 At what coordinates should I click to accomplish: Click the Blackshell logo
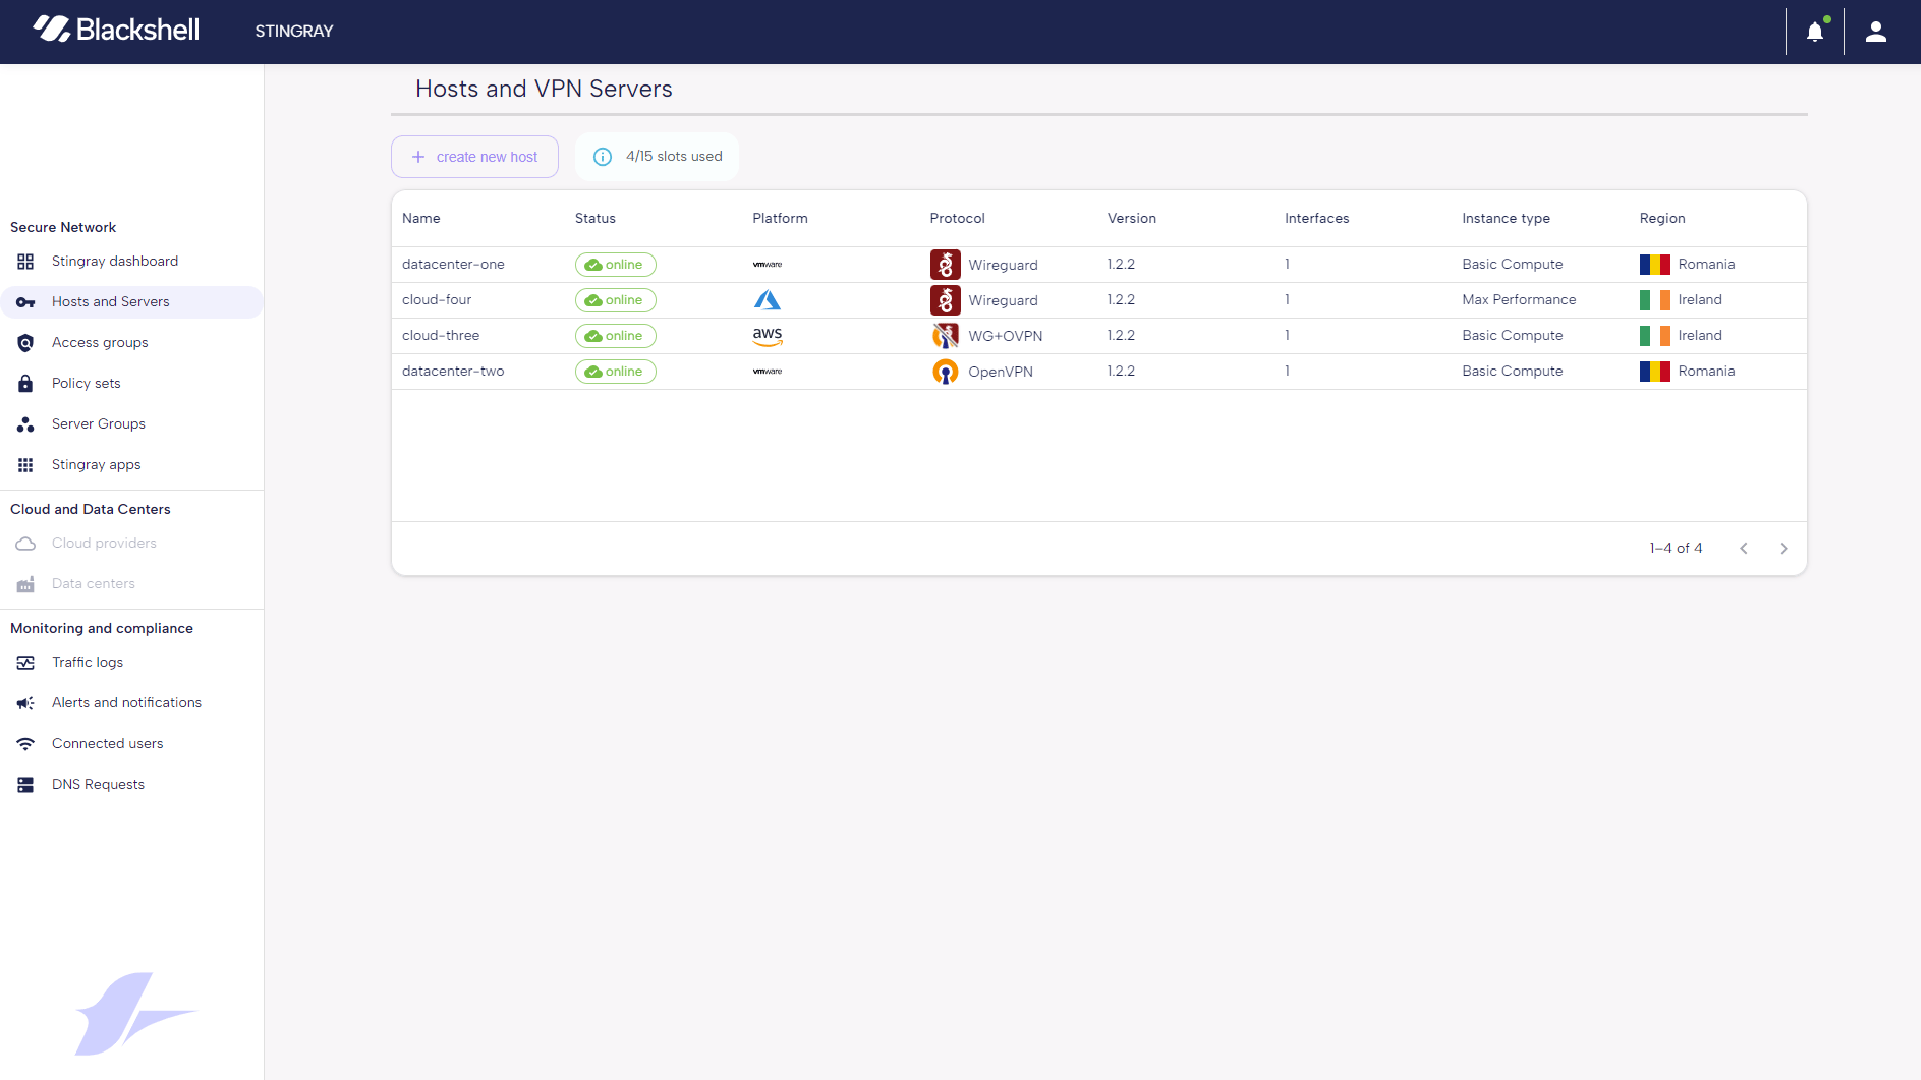(x=117, y=29)
